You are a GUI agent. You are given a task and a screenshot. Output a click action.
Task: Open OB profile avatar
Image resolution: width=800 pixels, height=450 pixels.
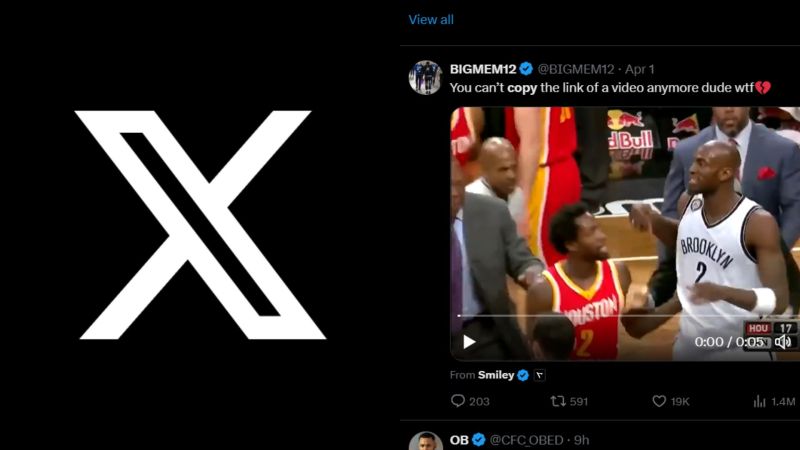pos(426,441)
